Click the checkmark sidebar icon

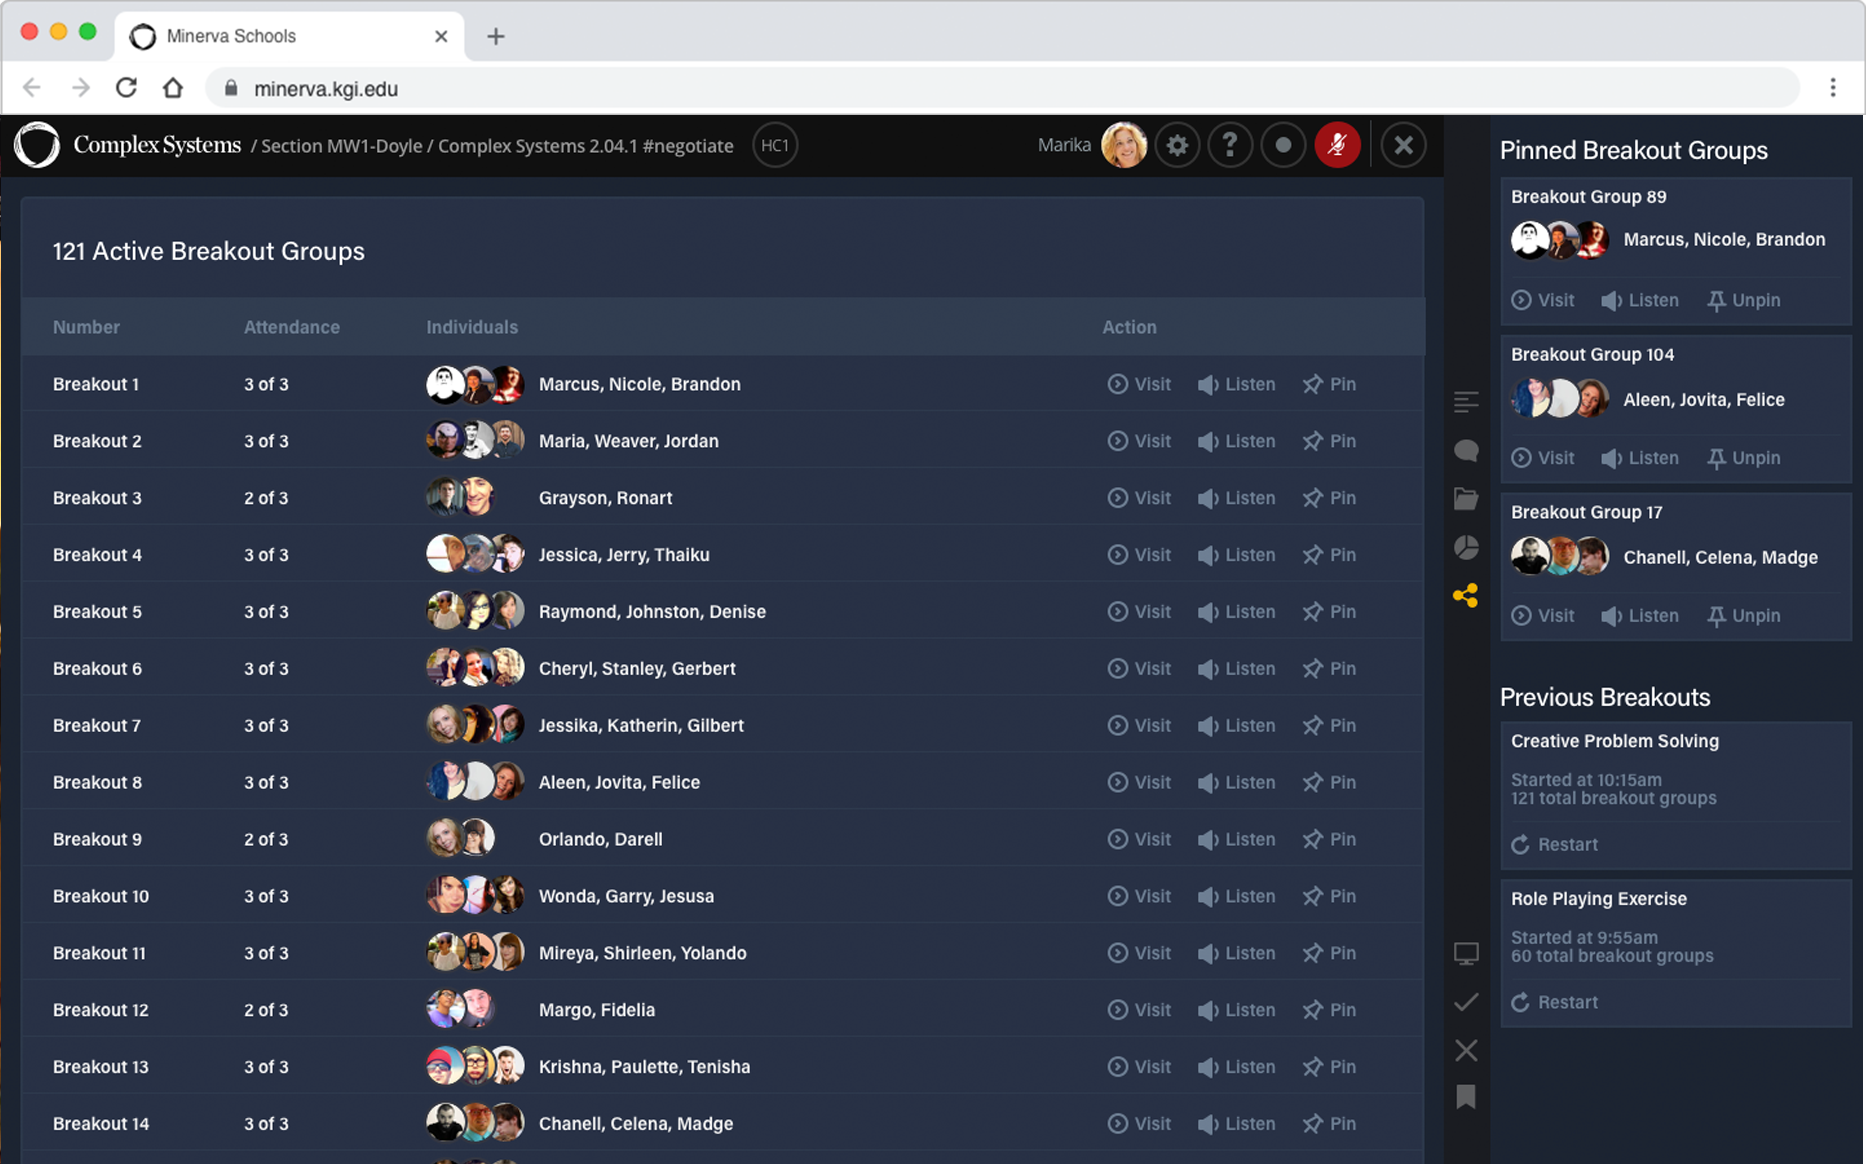click(1466, 1002)
